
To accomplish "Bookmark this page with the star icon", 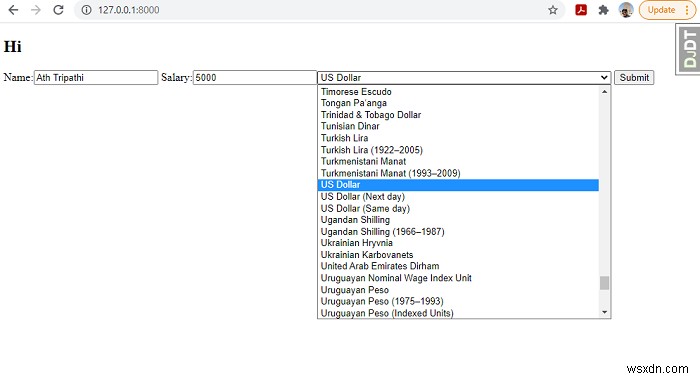I will 553,10.
